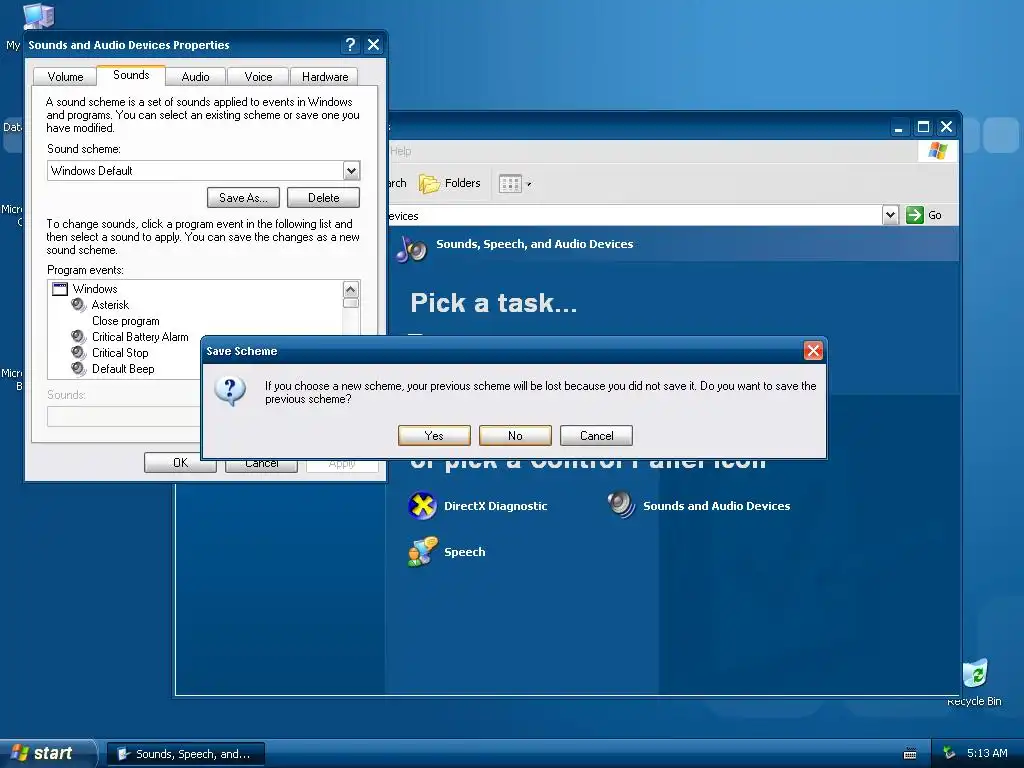The image size is (1024, 768).
Task: Click the Delete scheme button
Action: 323,198
